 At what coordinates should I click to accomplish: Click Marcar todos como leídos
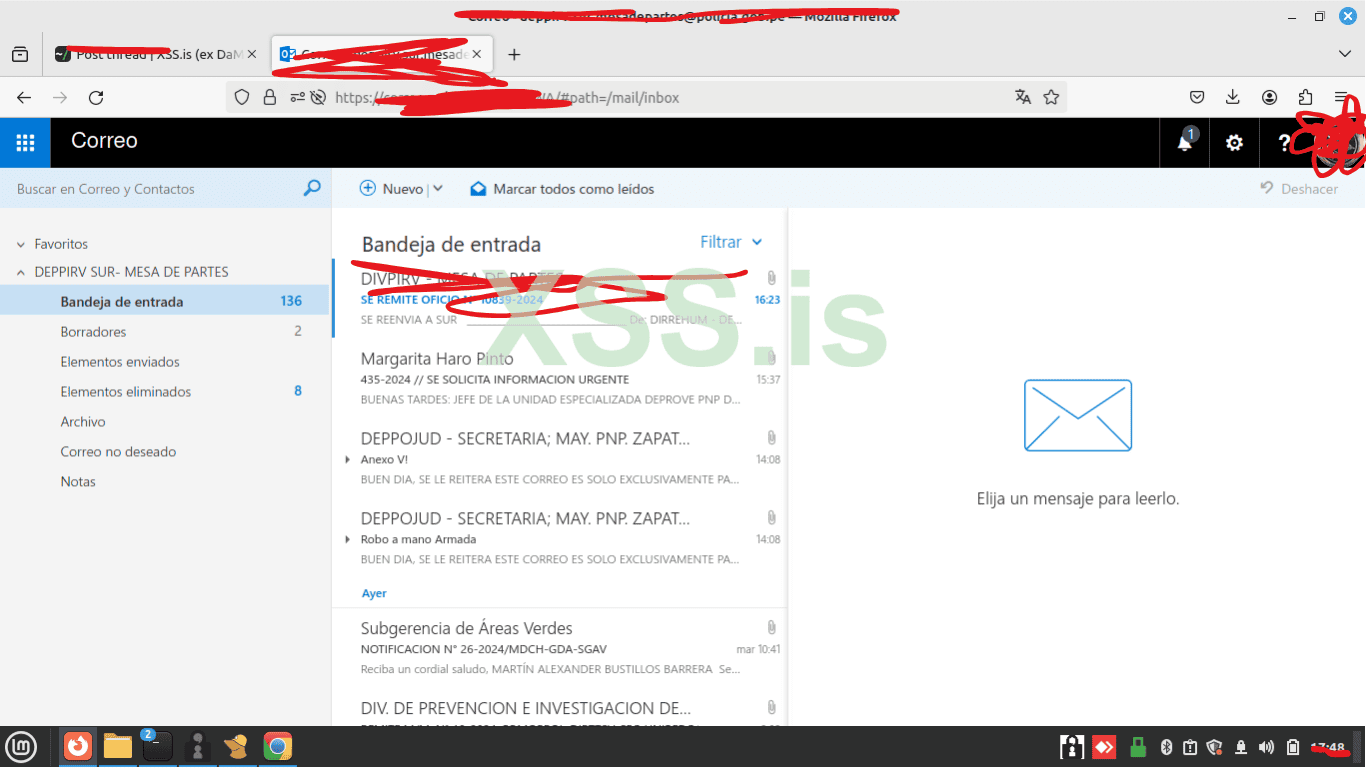point(563,188)
